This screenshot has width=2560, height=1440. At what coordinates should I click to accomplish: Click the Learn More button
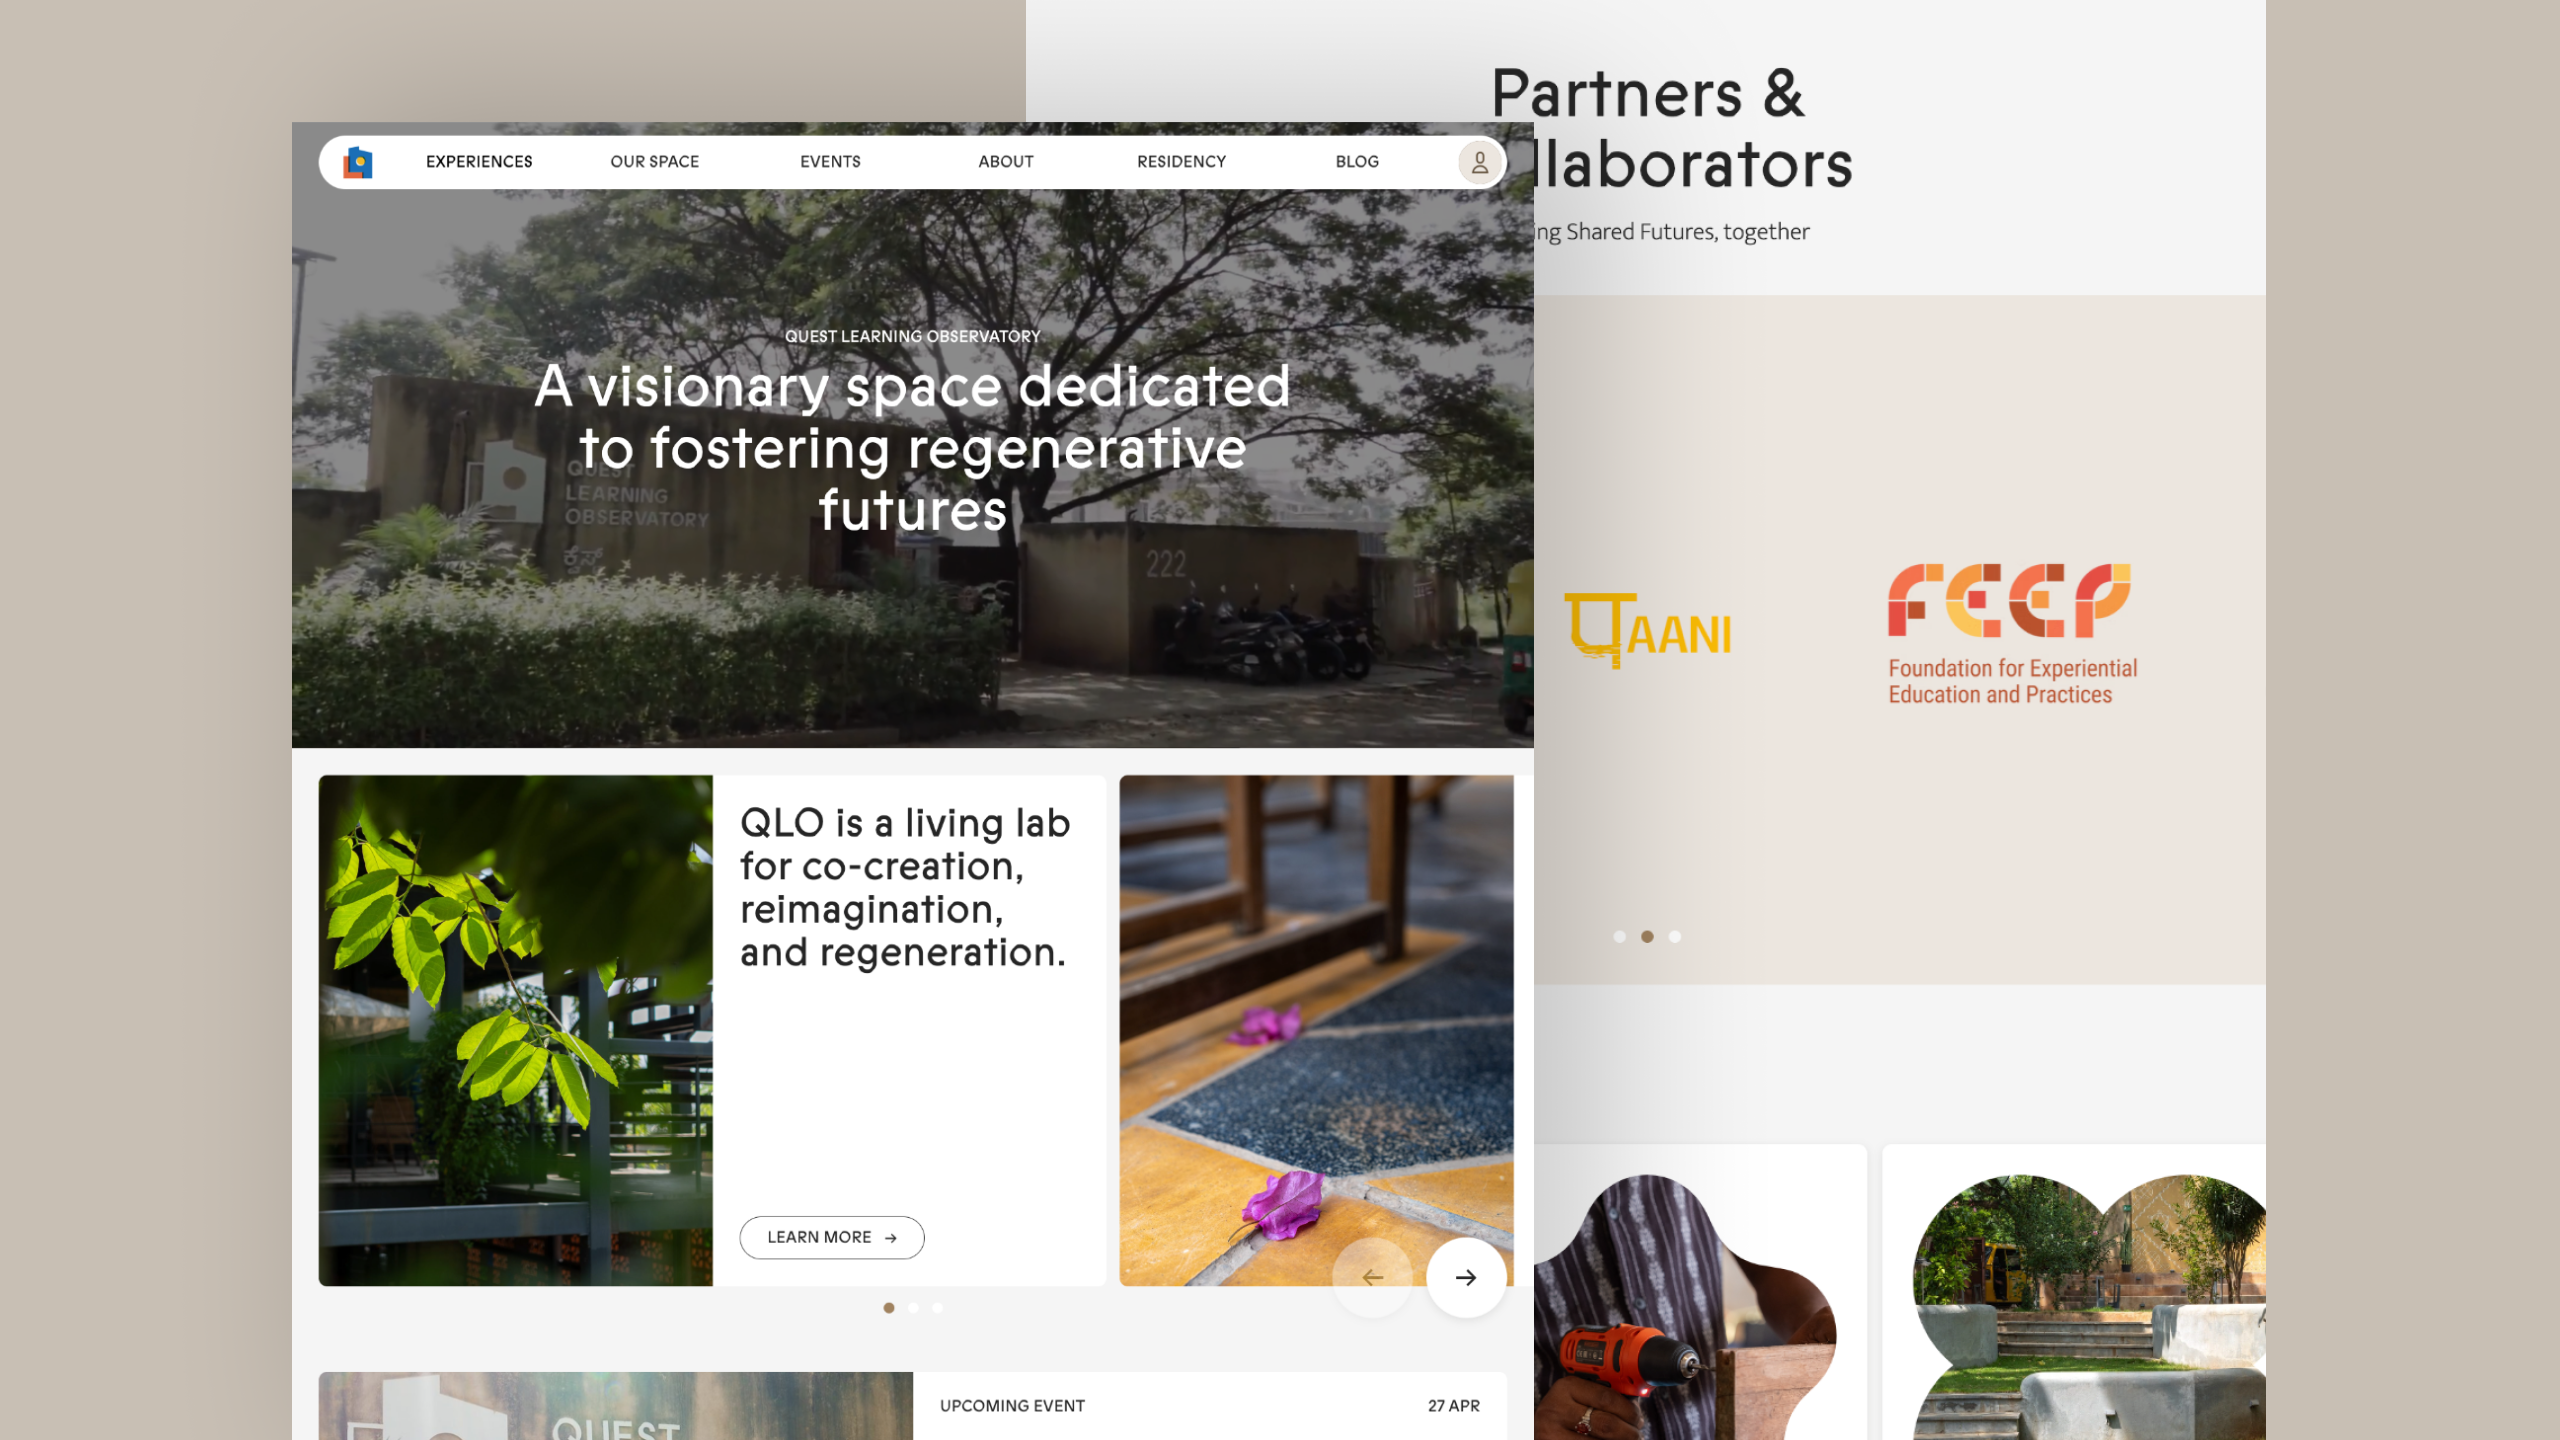(x=832, y=1237)
